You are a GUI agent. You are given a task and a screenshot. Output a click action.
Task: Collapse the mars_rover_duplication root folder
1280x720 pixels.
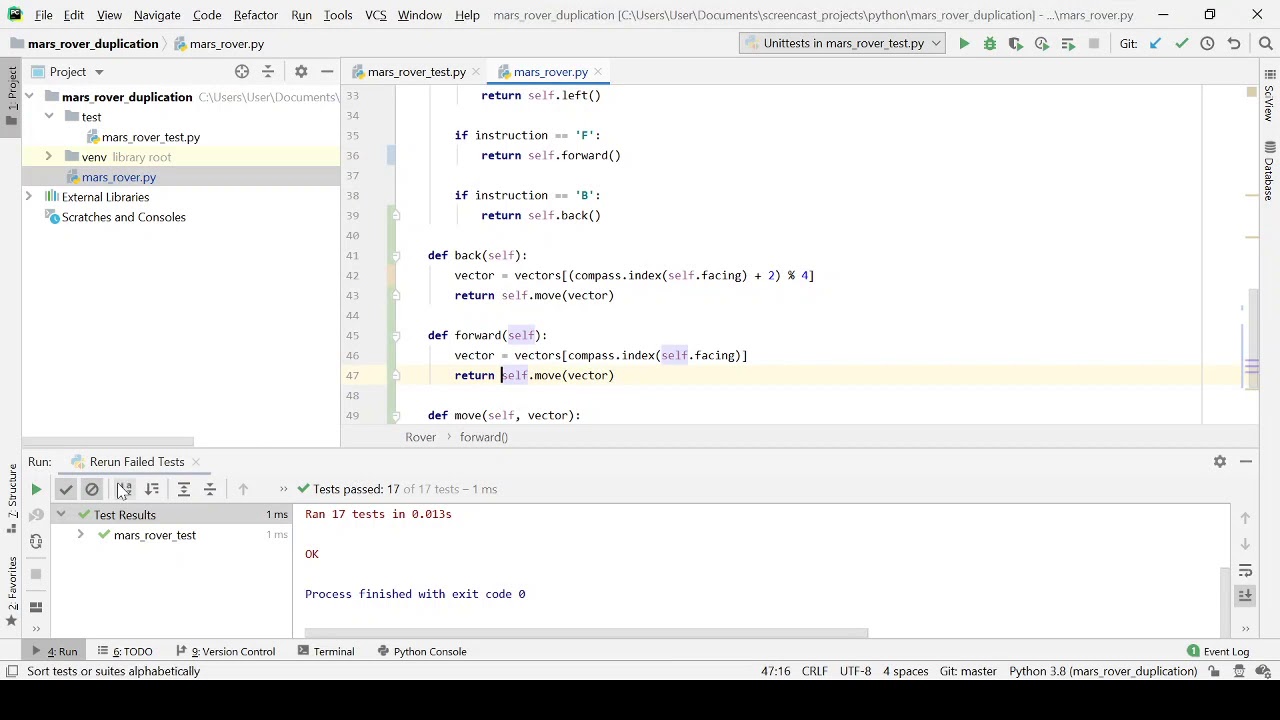click(29, 97)
